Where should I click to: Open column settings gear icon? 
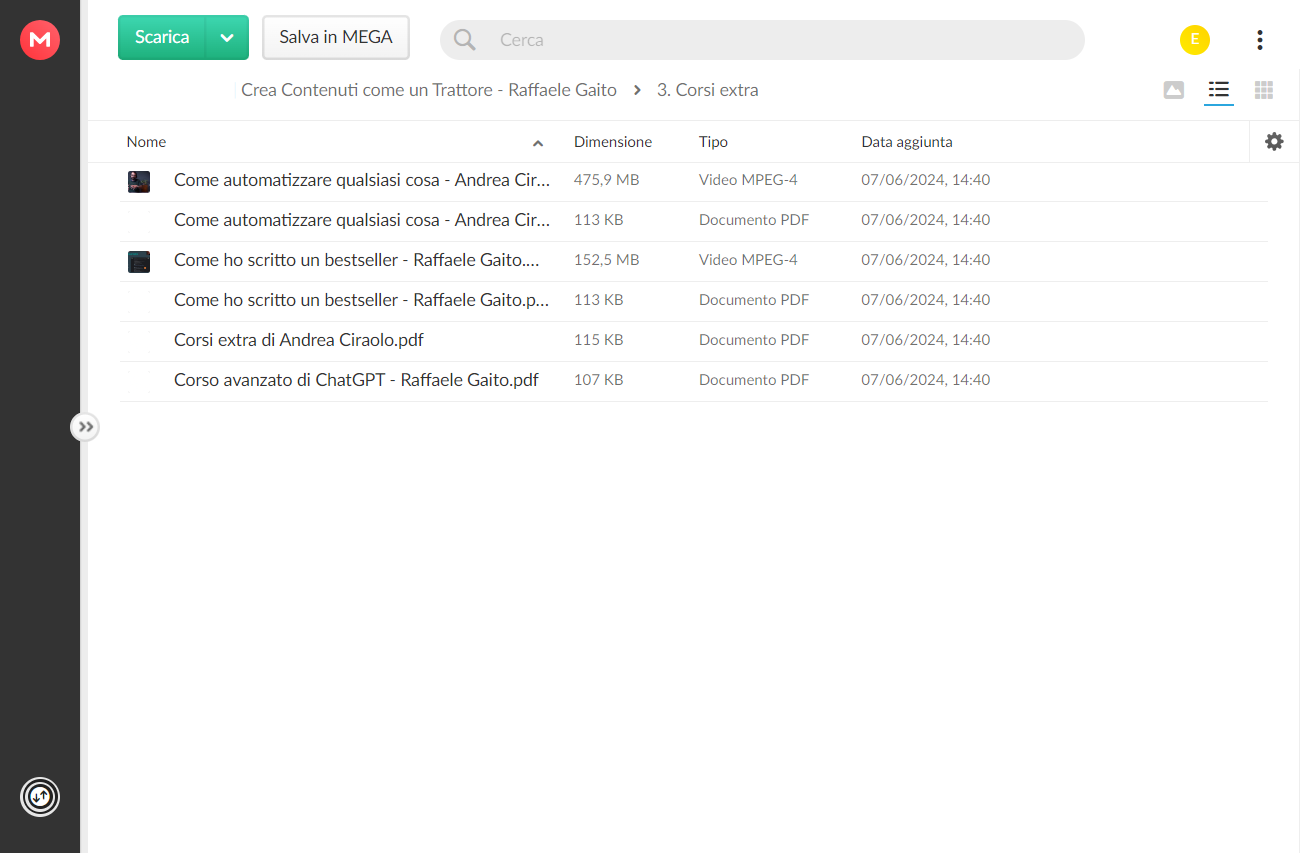[1274, 142]
